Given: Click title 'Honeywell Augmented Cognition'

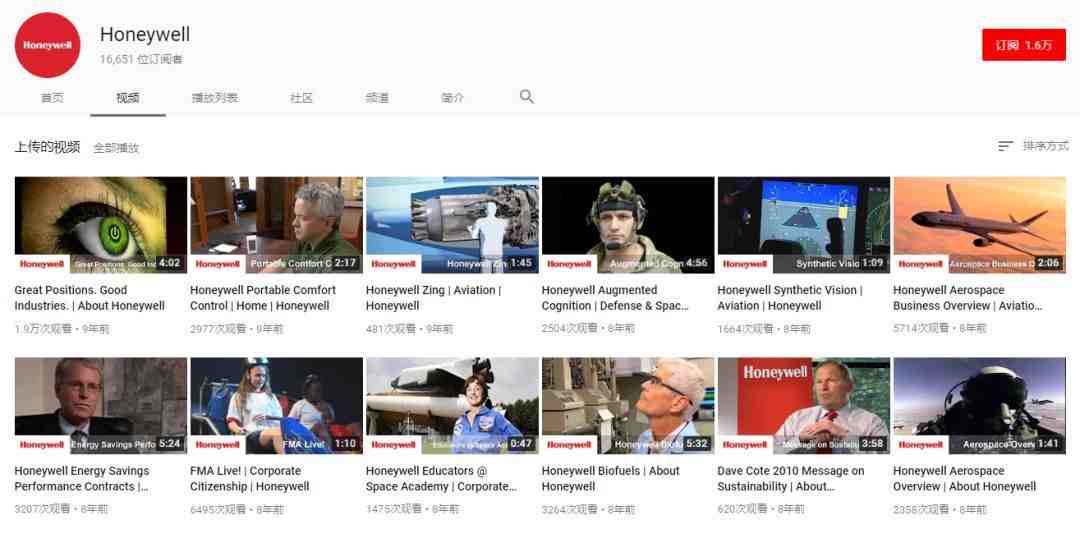Looking at the screenshot, I should [x=615, y=298].
